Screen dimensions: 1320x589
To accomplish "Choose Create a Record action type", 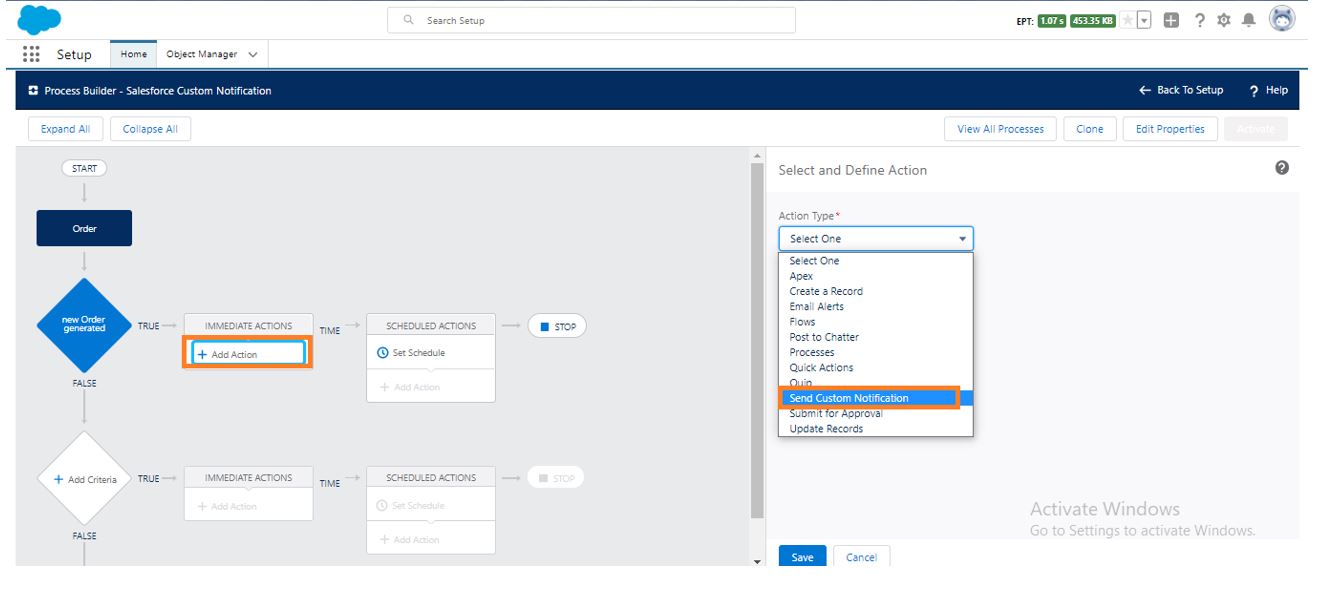I will click(876, 291).
